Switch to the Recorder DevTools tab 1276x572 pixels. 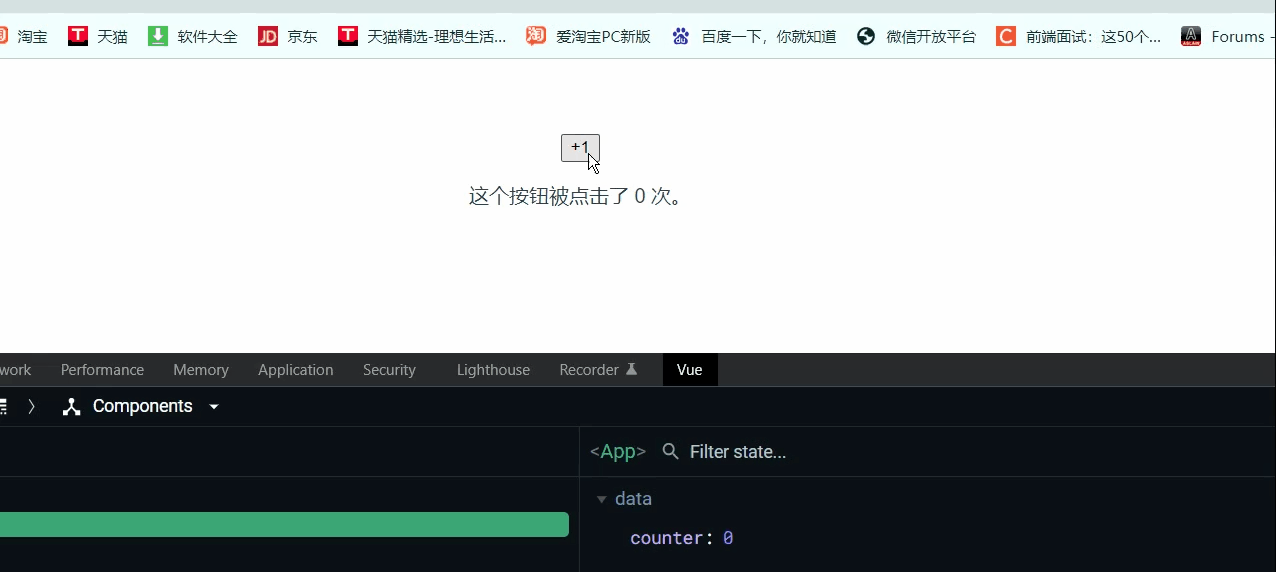click(598, 370)
